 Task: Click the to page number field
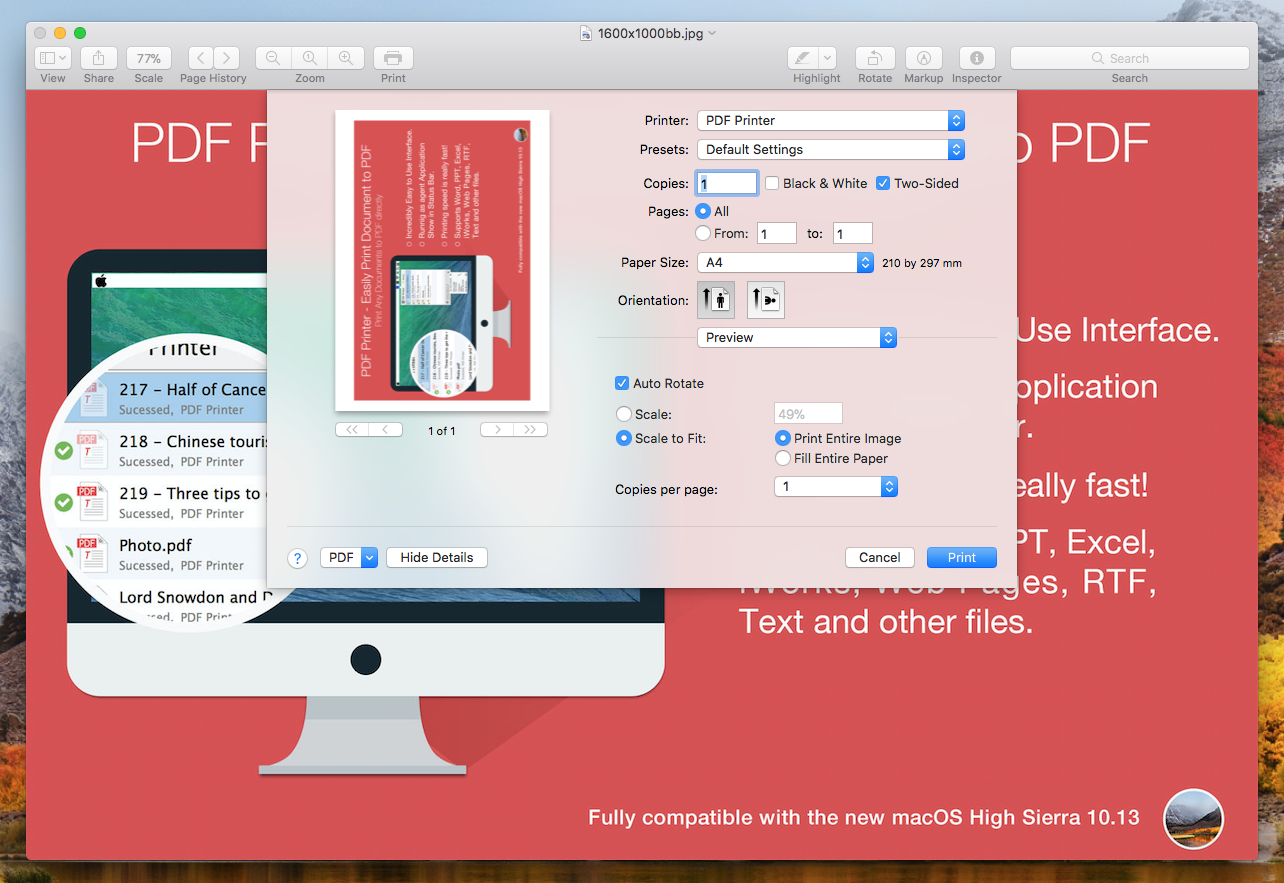853,233
